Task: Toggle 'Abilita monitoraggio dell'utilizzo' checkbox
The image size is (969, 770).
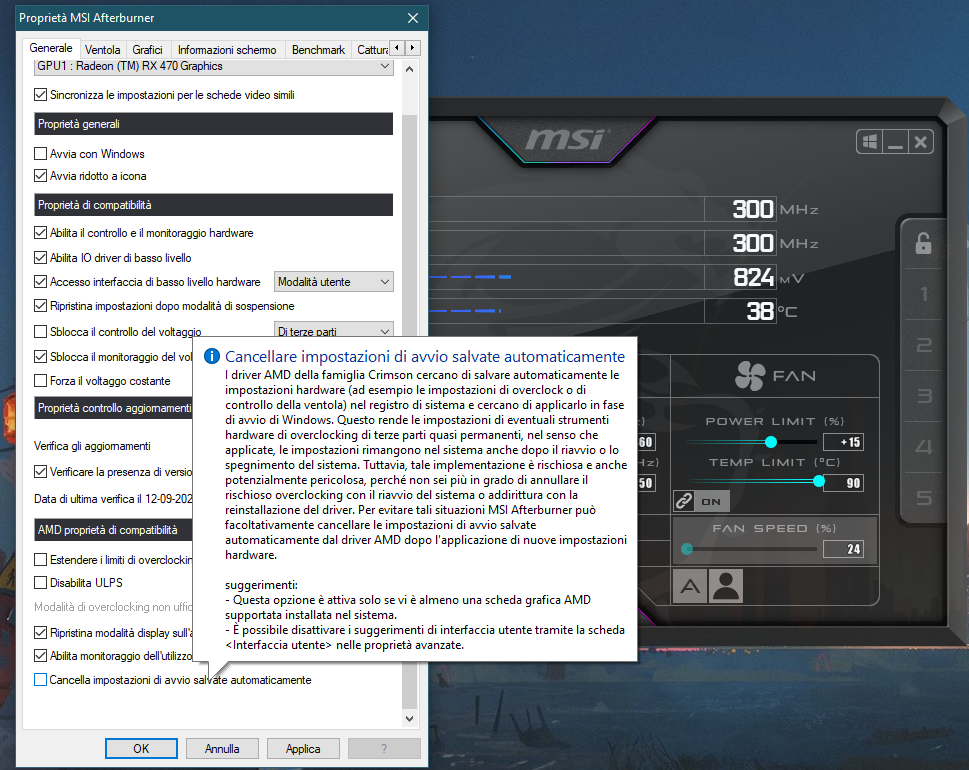Action: tap(40, 655)
